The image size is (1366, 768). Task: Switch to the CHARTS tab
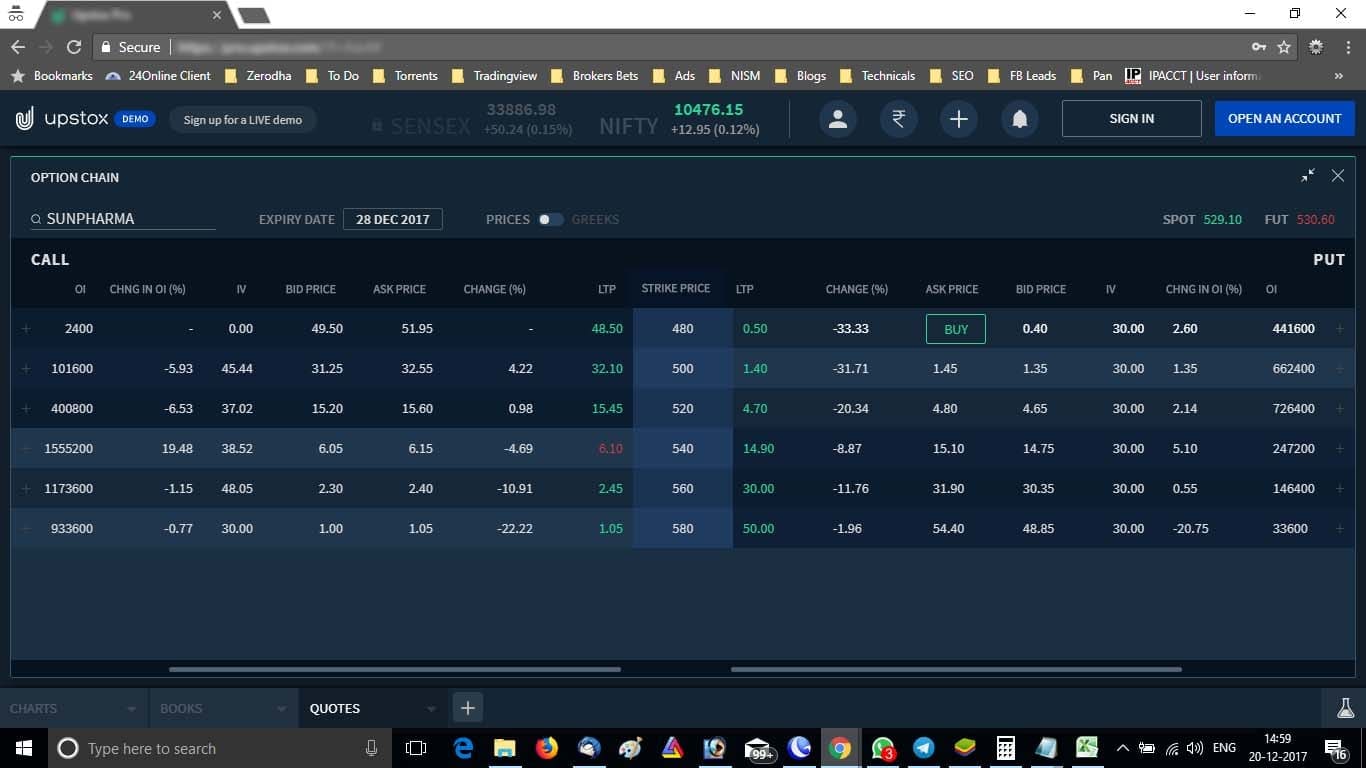33,708
